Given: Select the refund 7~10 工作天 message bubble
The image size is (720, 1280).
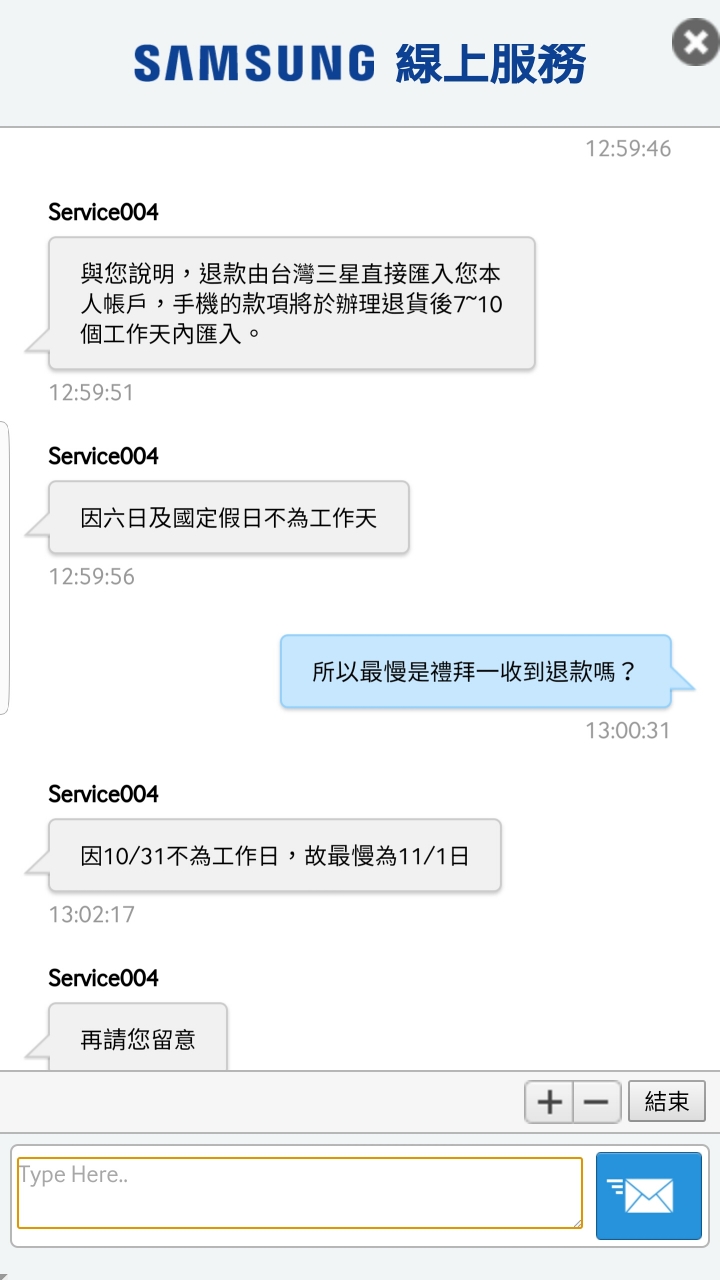Looking at the screenshot, I should pyautogui.click(x=292, y=304).
